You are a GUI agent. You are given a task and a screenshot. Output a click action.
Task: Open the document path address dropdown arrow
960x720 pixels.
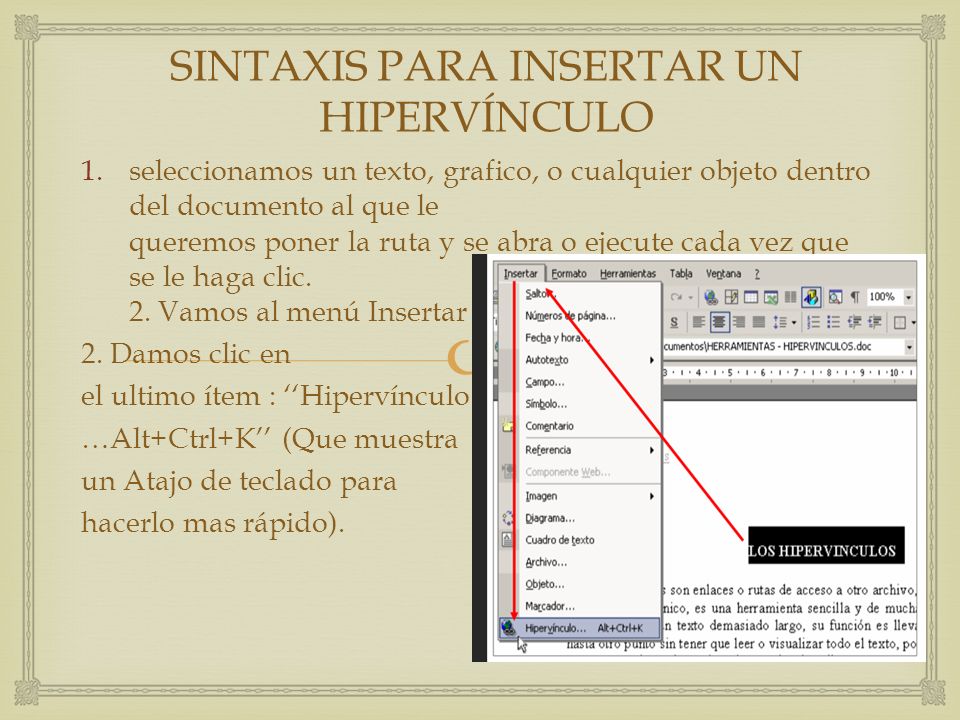909,347
